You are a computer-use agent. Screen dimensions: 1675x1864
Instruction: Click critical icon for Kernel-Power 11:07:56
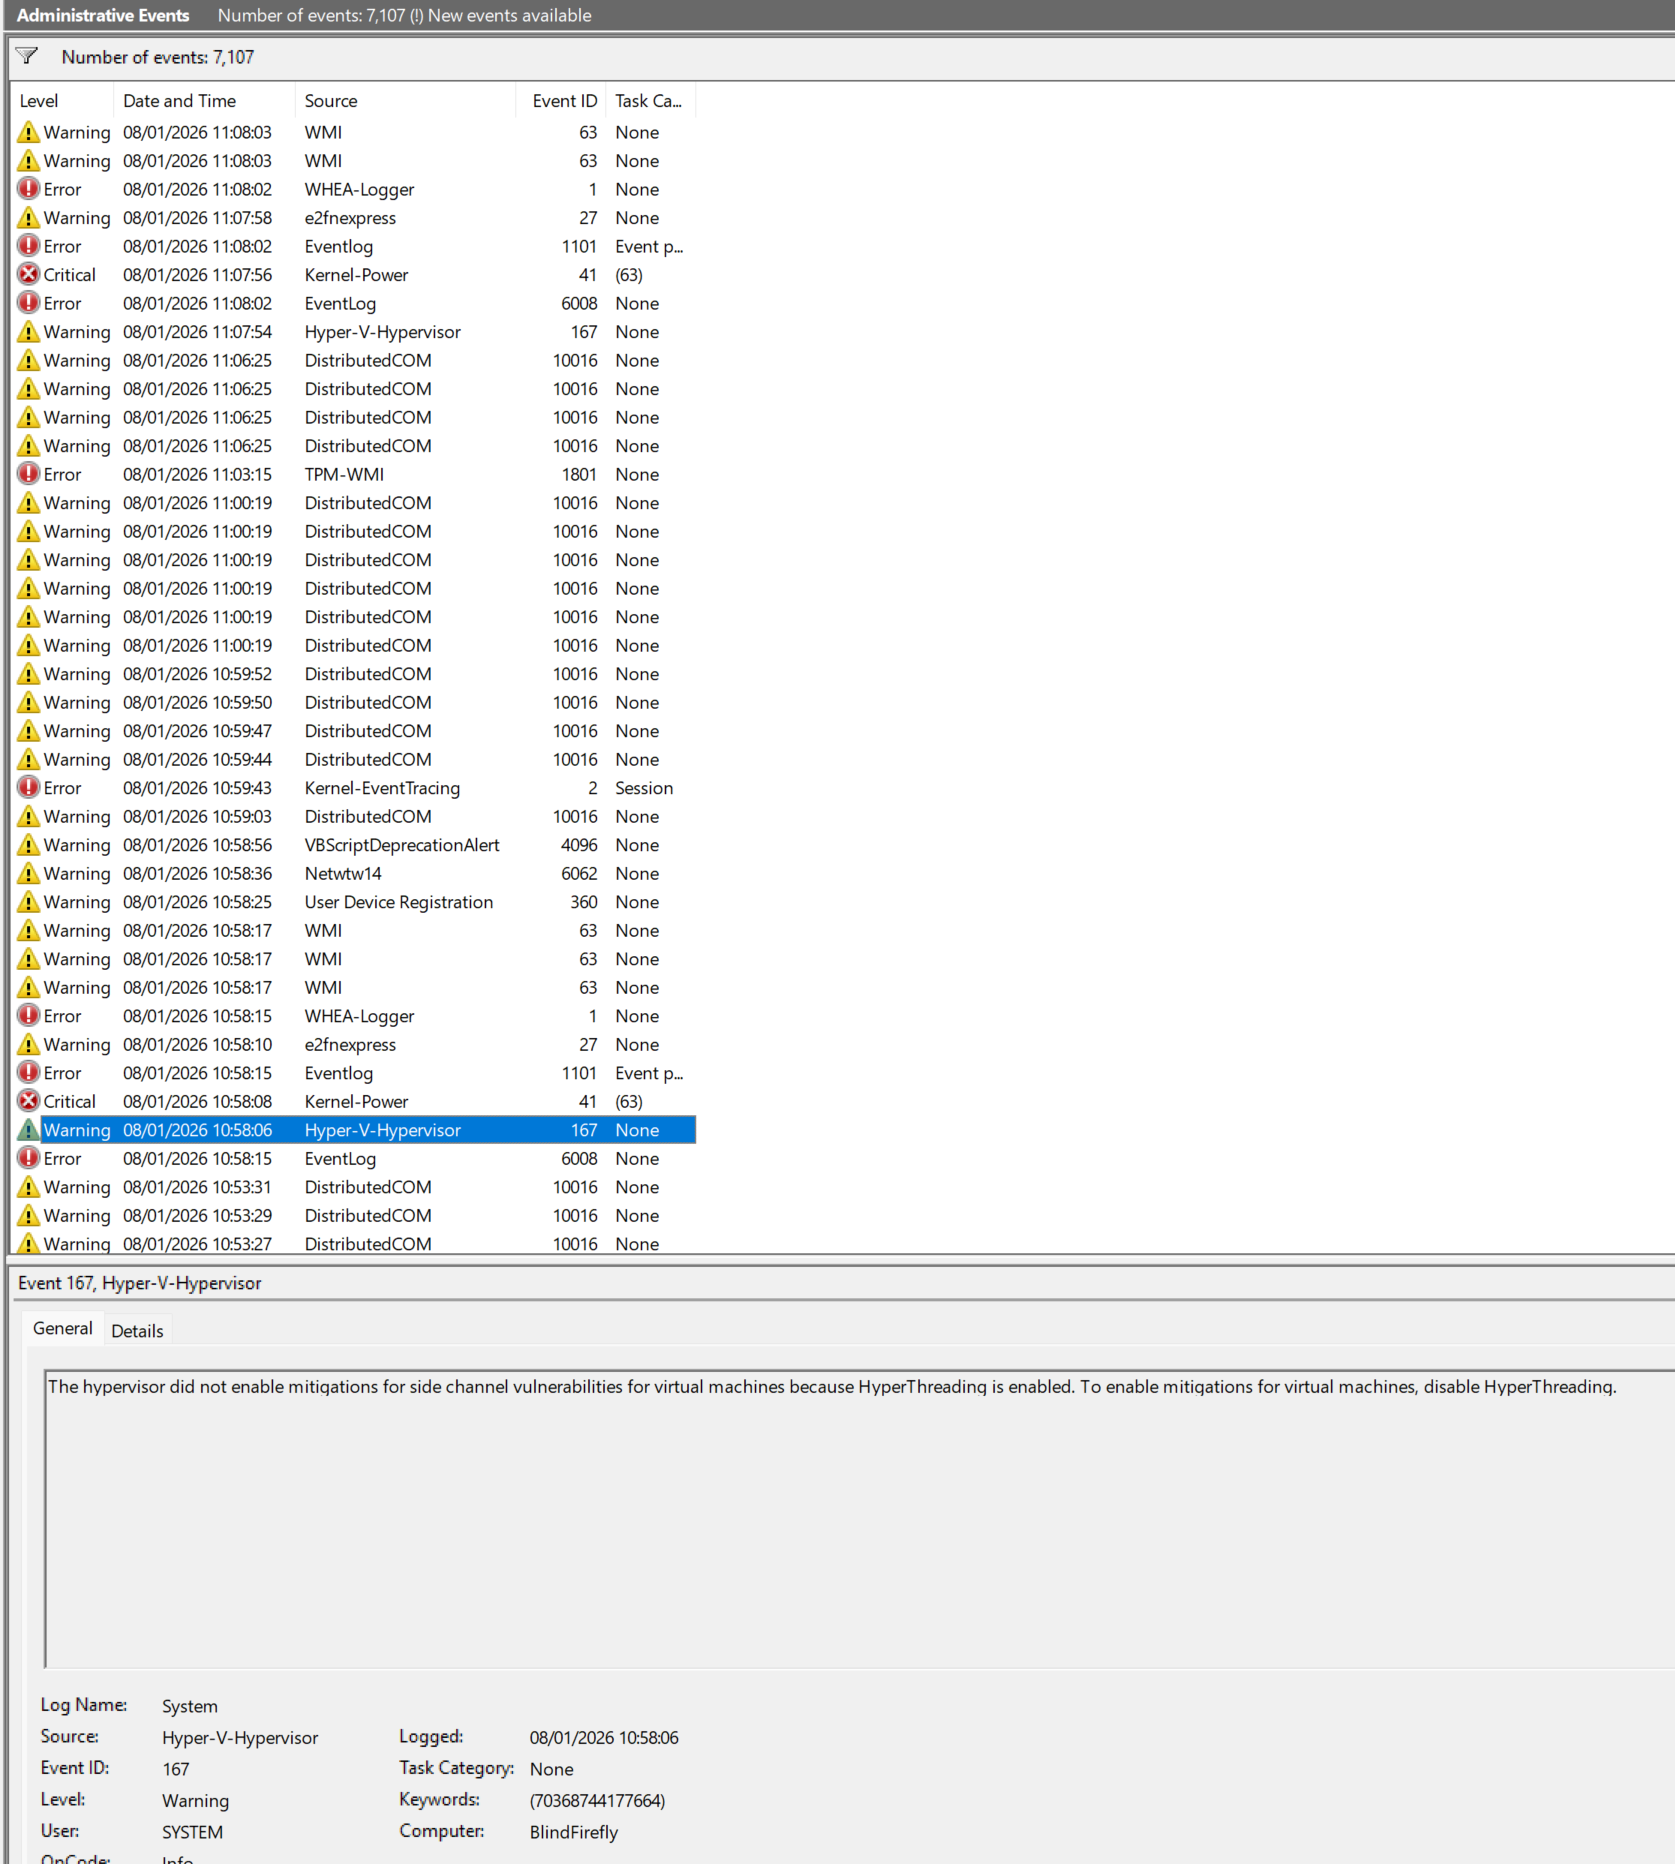pos(29,274)
